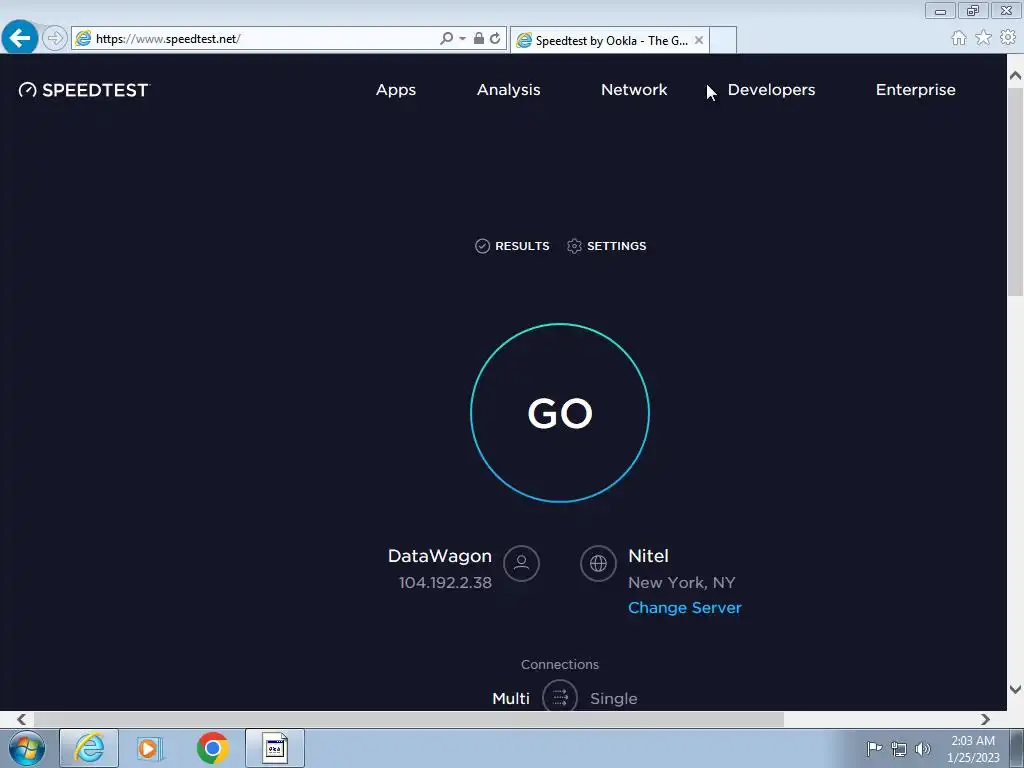Image resolution: width=1024 pixels, height=768 pixels.
Task: Toggle the Multi/Single connections switch
Action: pos(560,696)
